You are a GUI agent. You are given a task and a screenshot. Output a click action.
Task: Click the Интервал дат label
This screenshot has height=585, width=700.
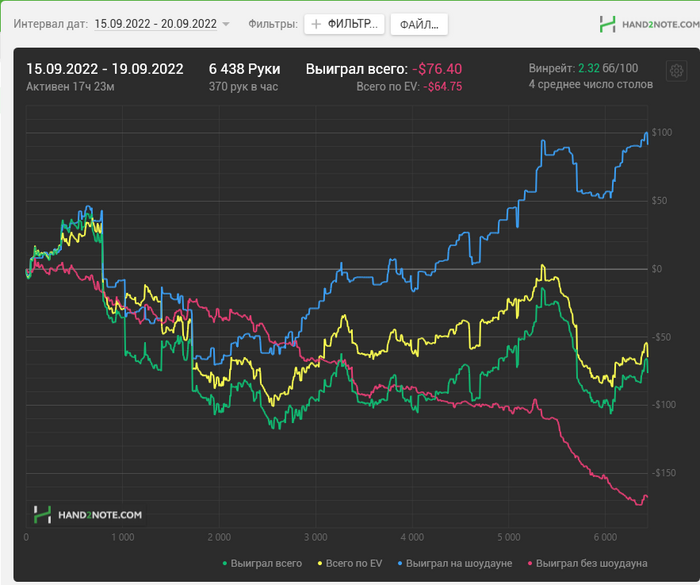(x=50, y=24)
